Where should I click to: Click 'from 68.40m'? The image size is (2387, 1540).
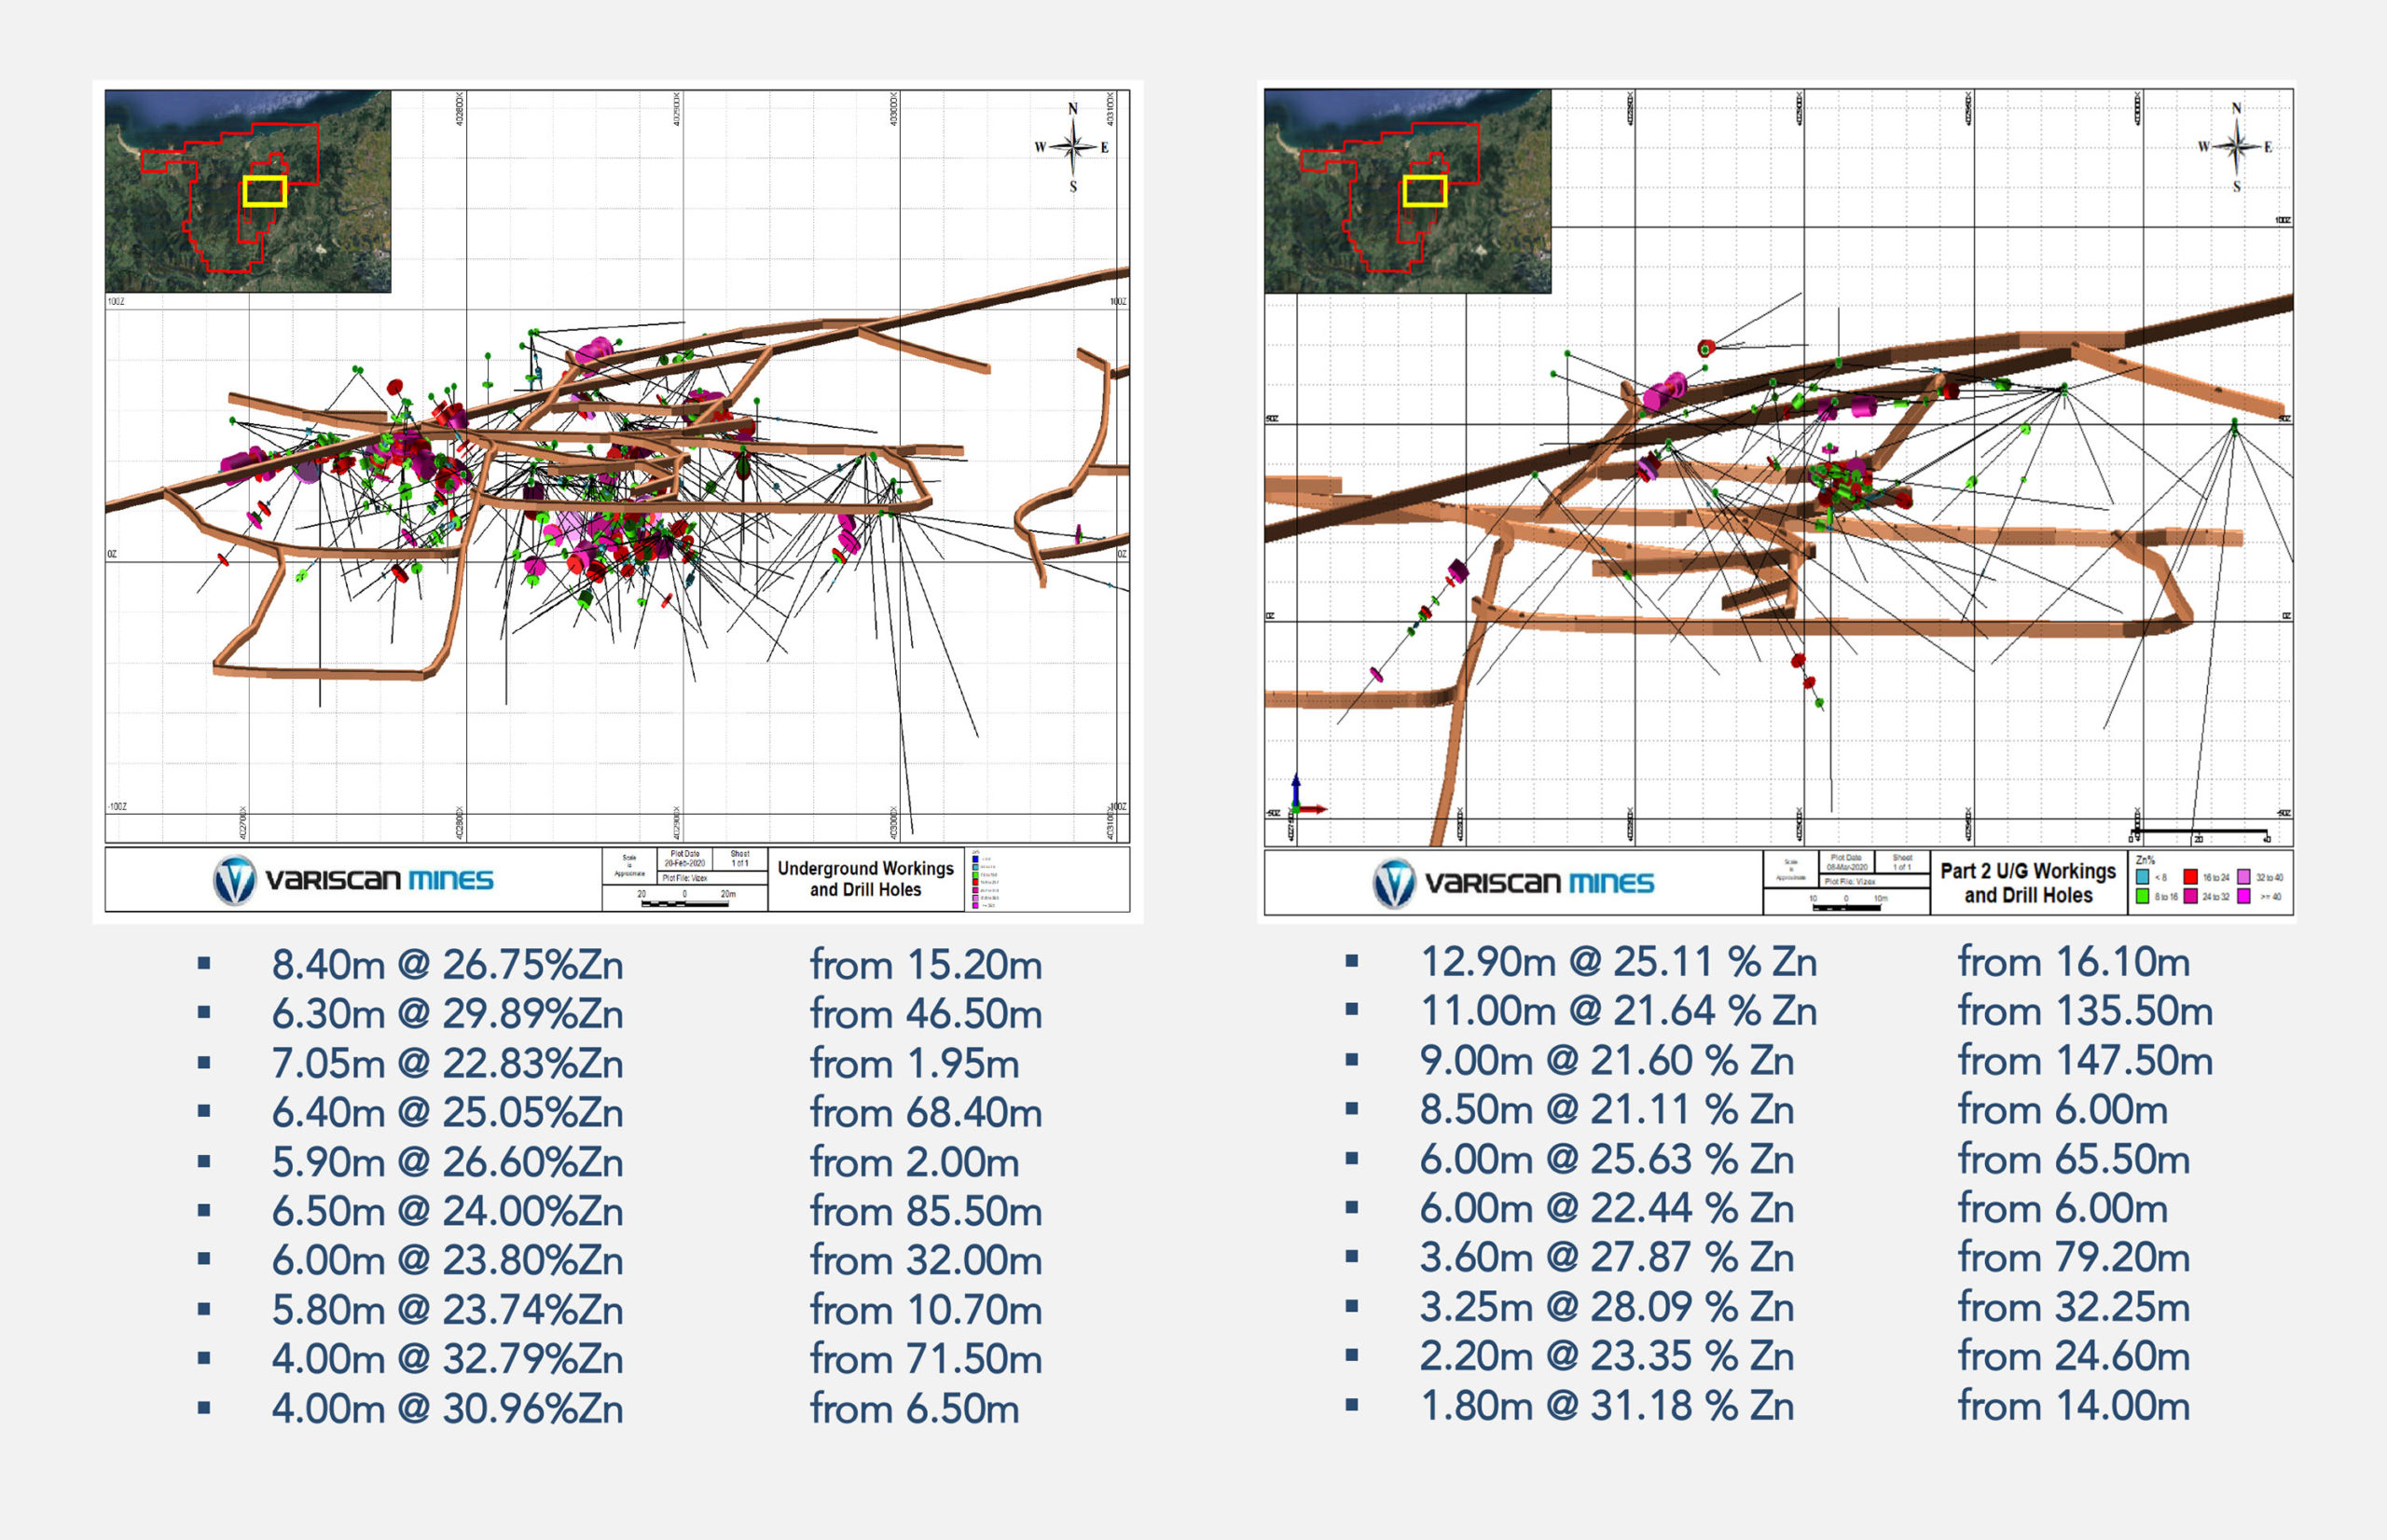926,1112
